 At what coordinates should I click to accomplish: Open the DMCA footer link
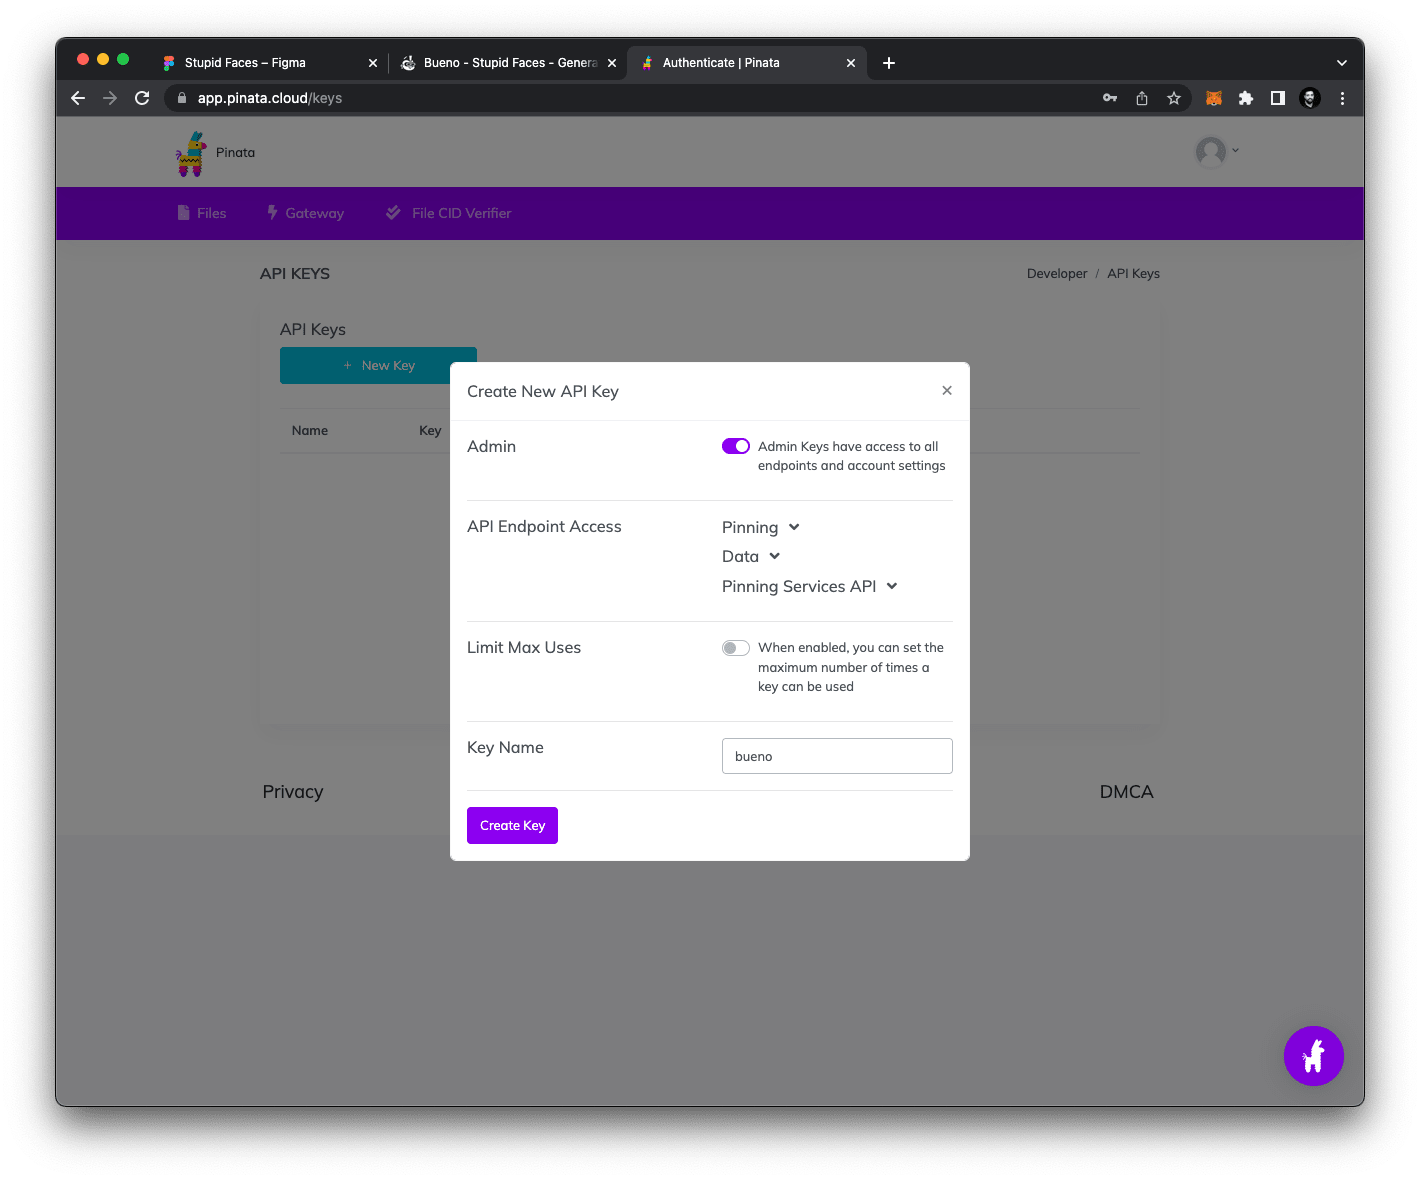click(1127, 792)
